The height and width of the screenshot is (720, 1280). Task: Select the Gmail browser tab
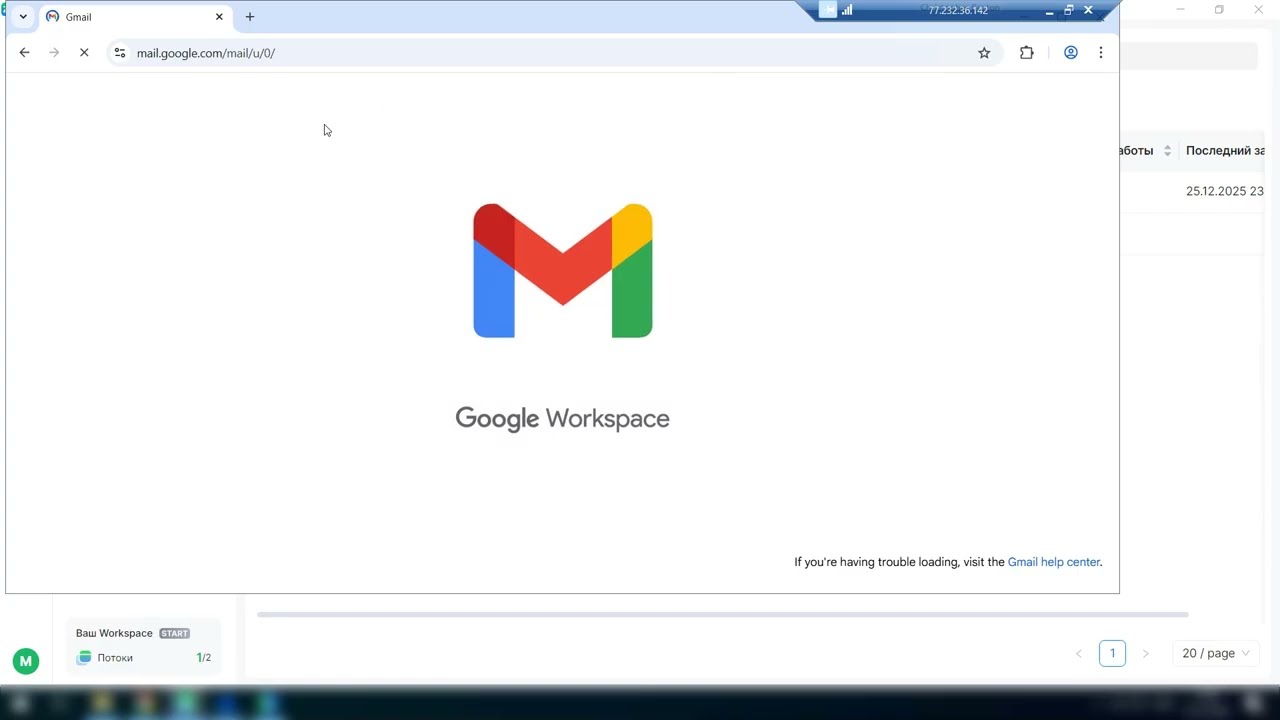click(x=135, y=17)
